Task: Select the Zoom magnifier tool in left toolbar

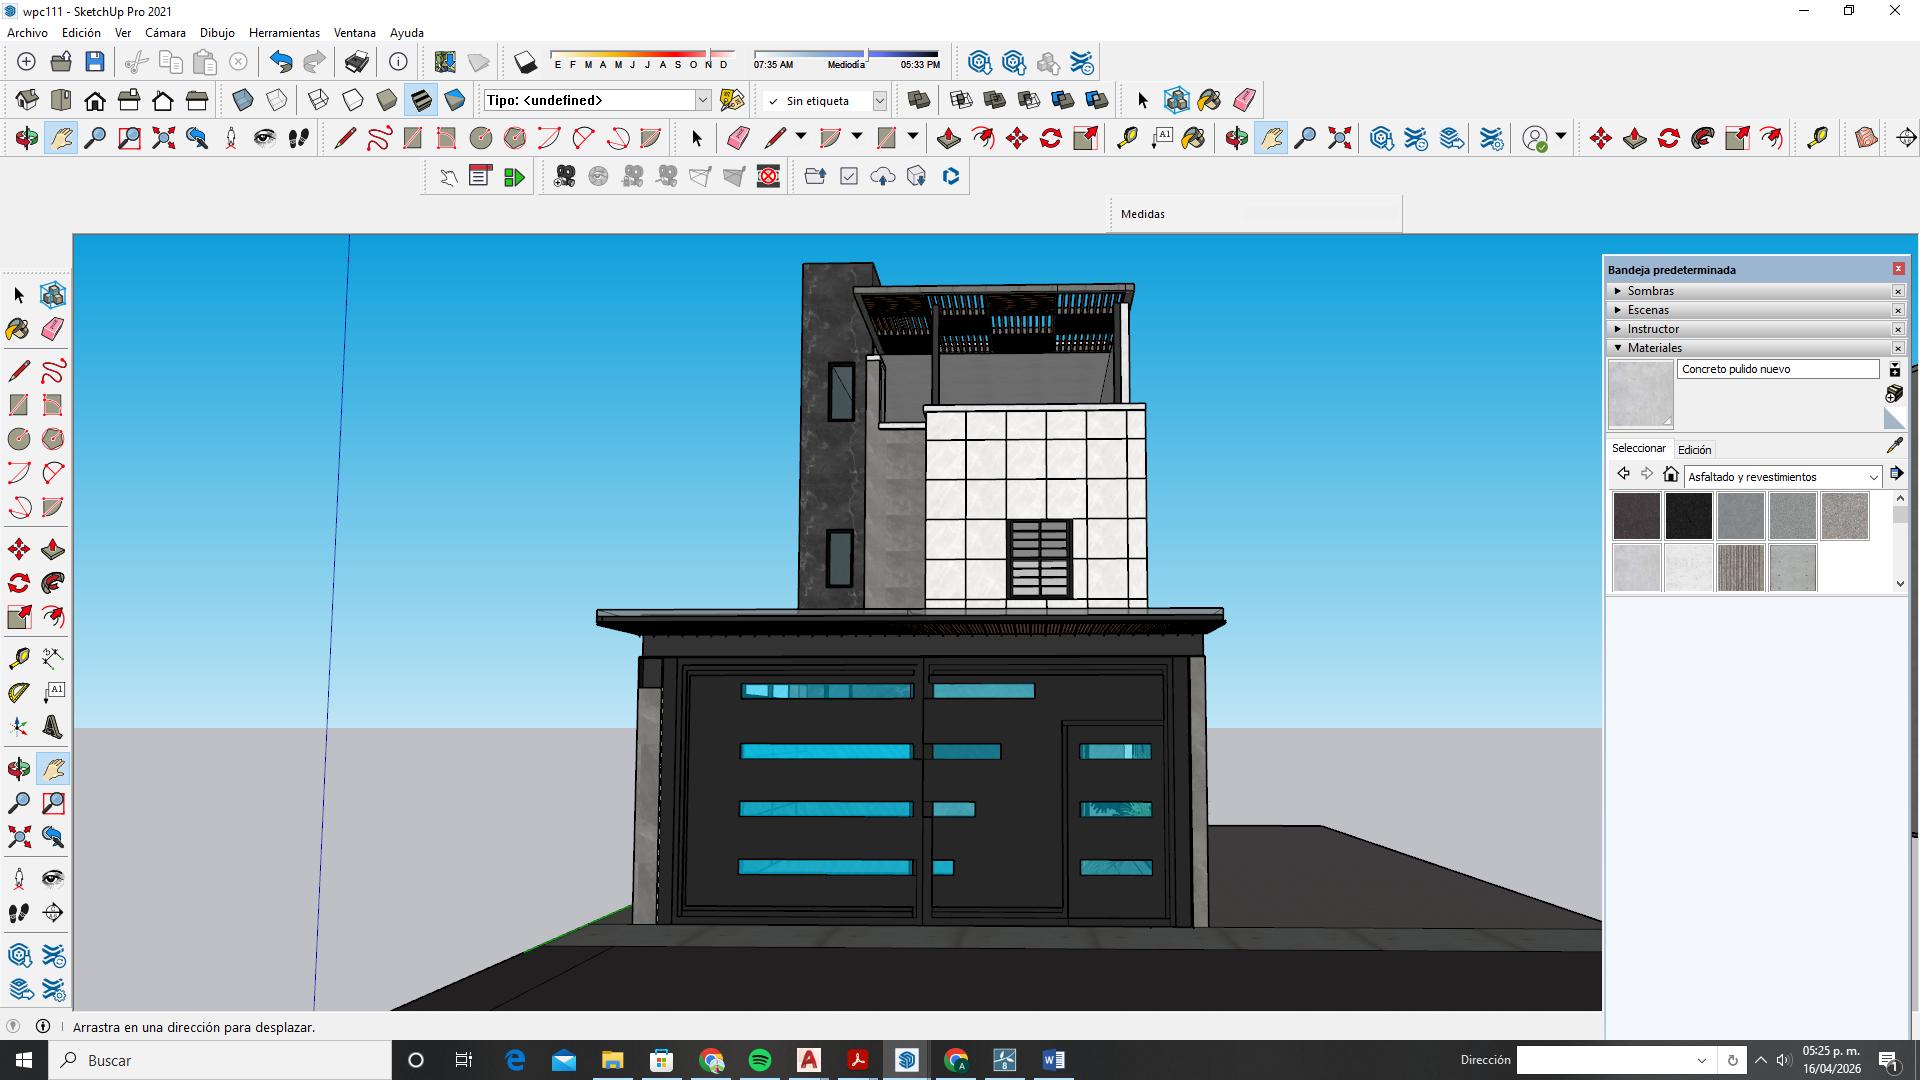Action: [18, 803]
